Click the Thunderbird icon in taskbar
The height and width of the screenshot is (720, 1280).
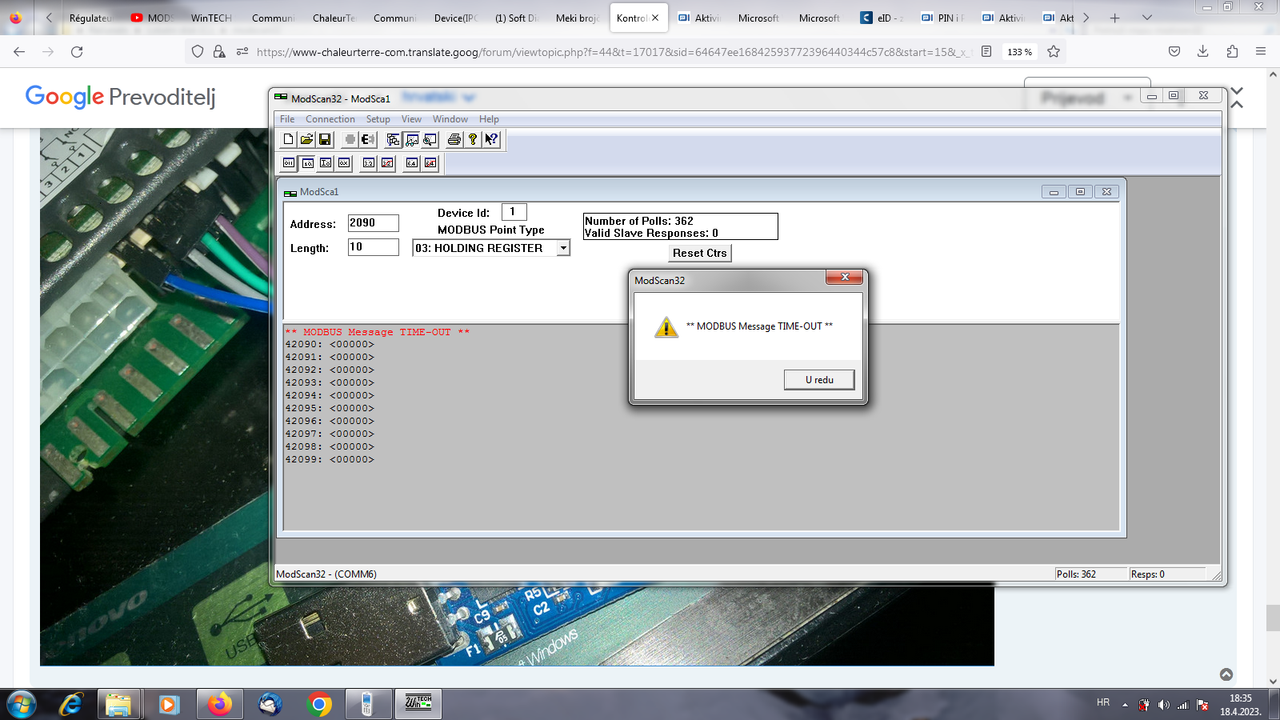tap(269, 704)
